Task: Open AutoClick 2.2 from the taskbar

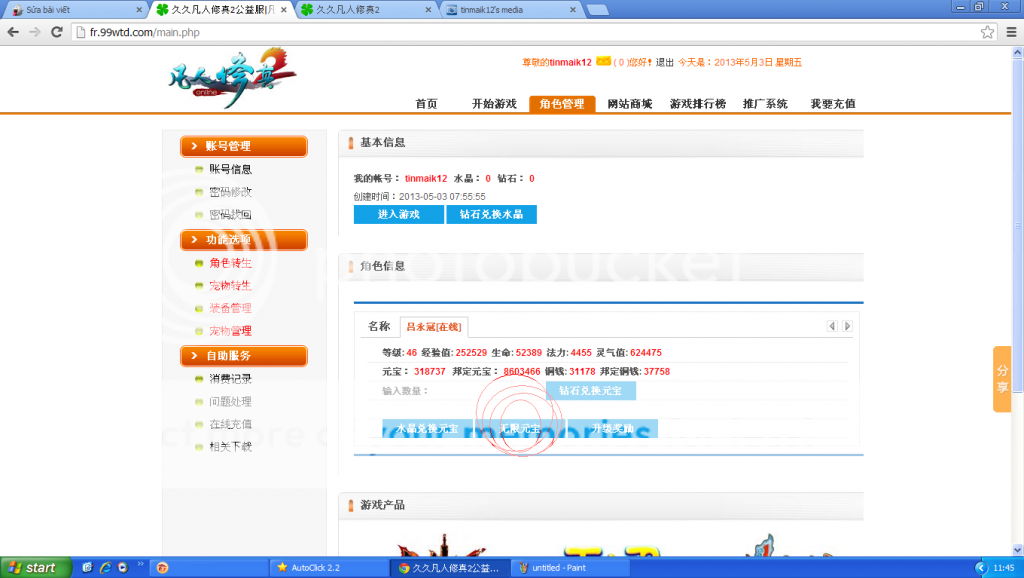Action: (x=329, y=568)
